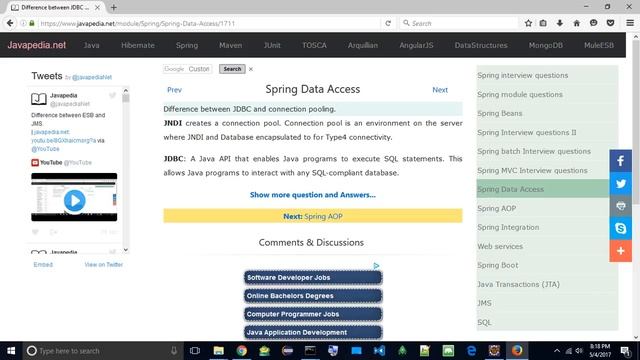This screenshot has width=640, height=360.
Task: Focus the Google Custom search field
Action: [187, 69]
